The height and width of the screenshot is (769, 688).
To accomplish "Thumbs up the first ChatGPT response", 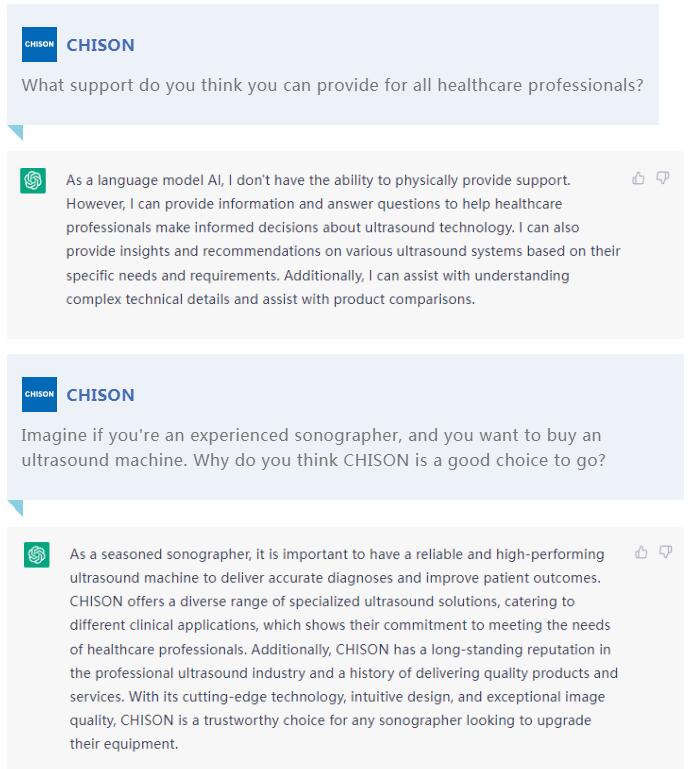I will tap(638, 178).
